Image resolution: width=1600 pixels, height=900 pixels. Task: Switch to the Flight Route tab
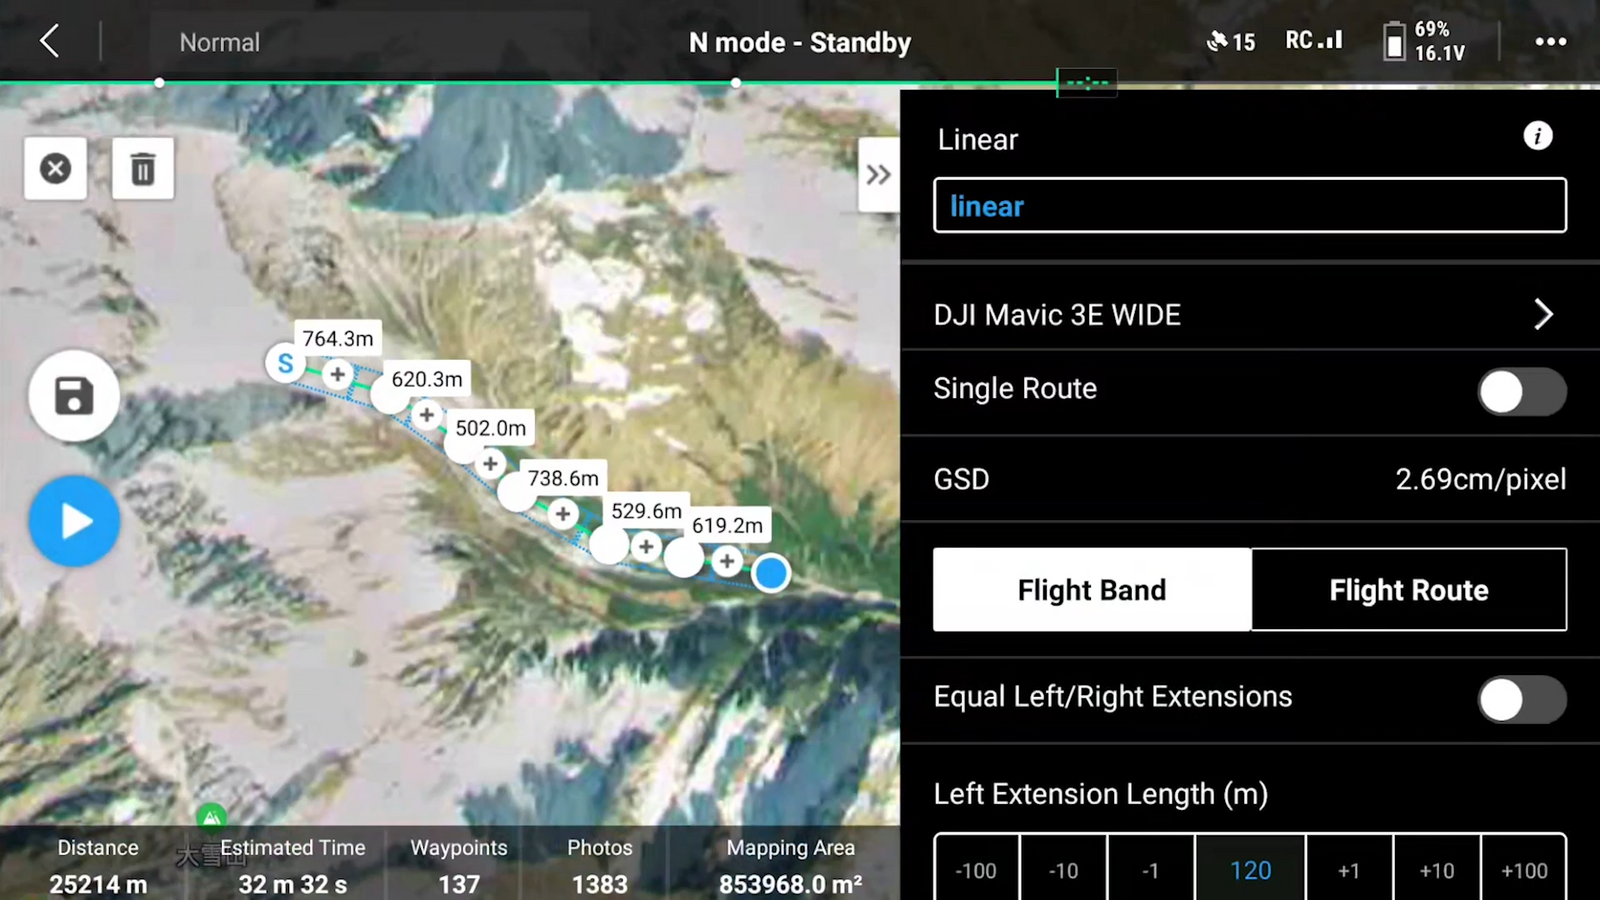(x=1408, y=590)
